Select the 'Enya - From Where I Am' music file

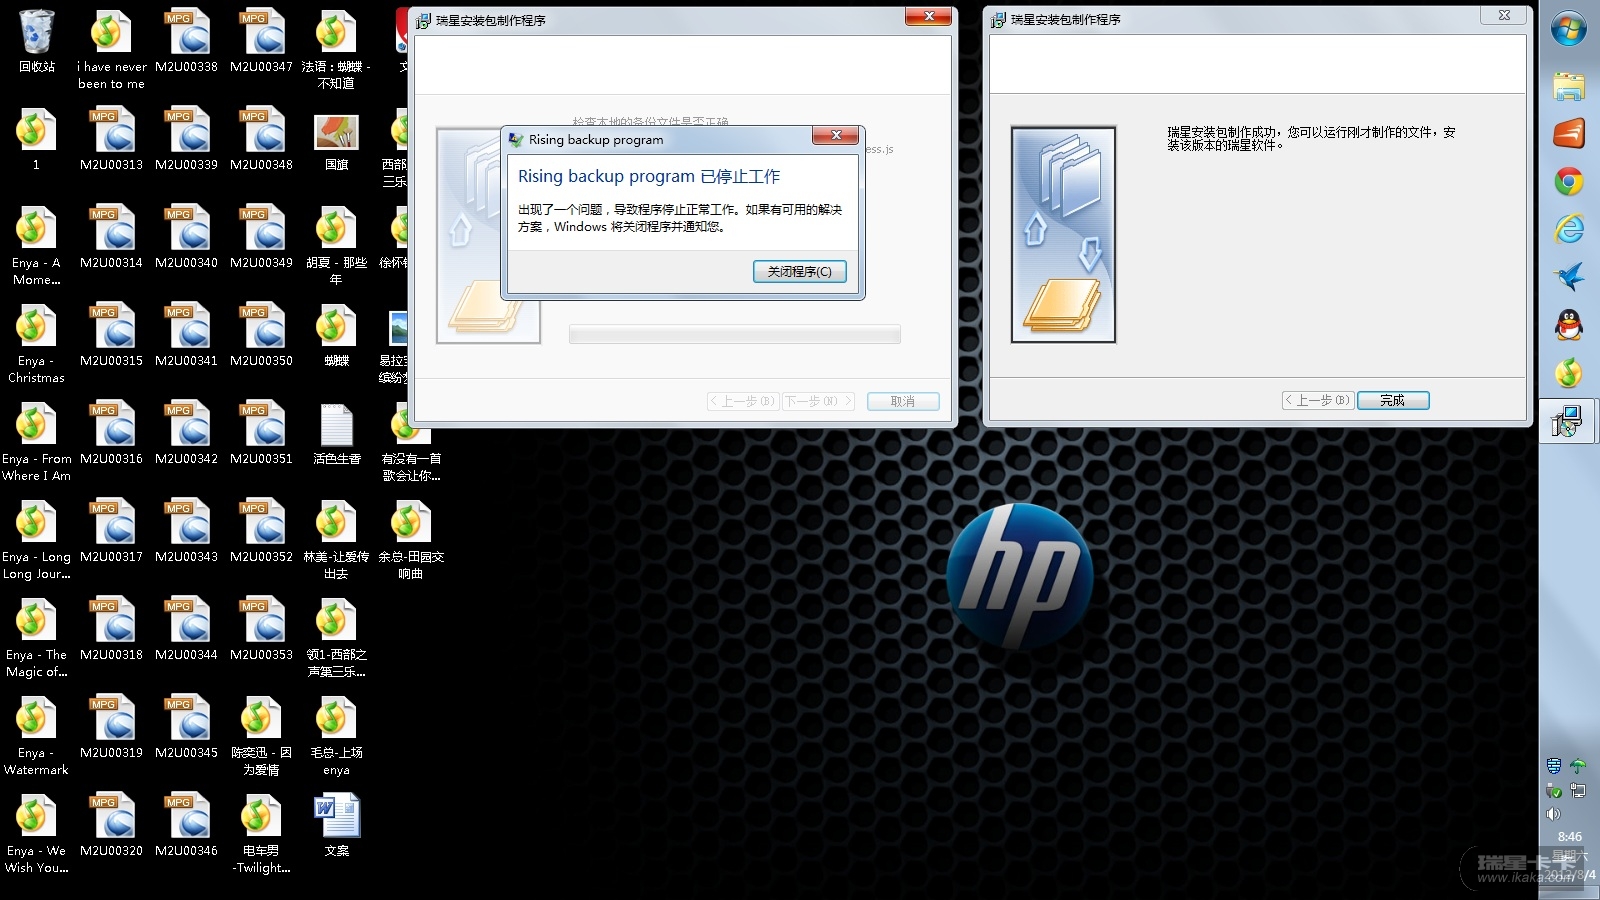tap(36, 442)
